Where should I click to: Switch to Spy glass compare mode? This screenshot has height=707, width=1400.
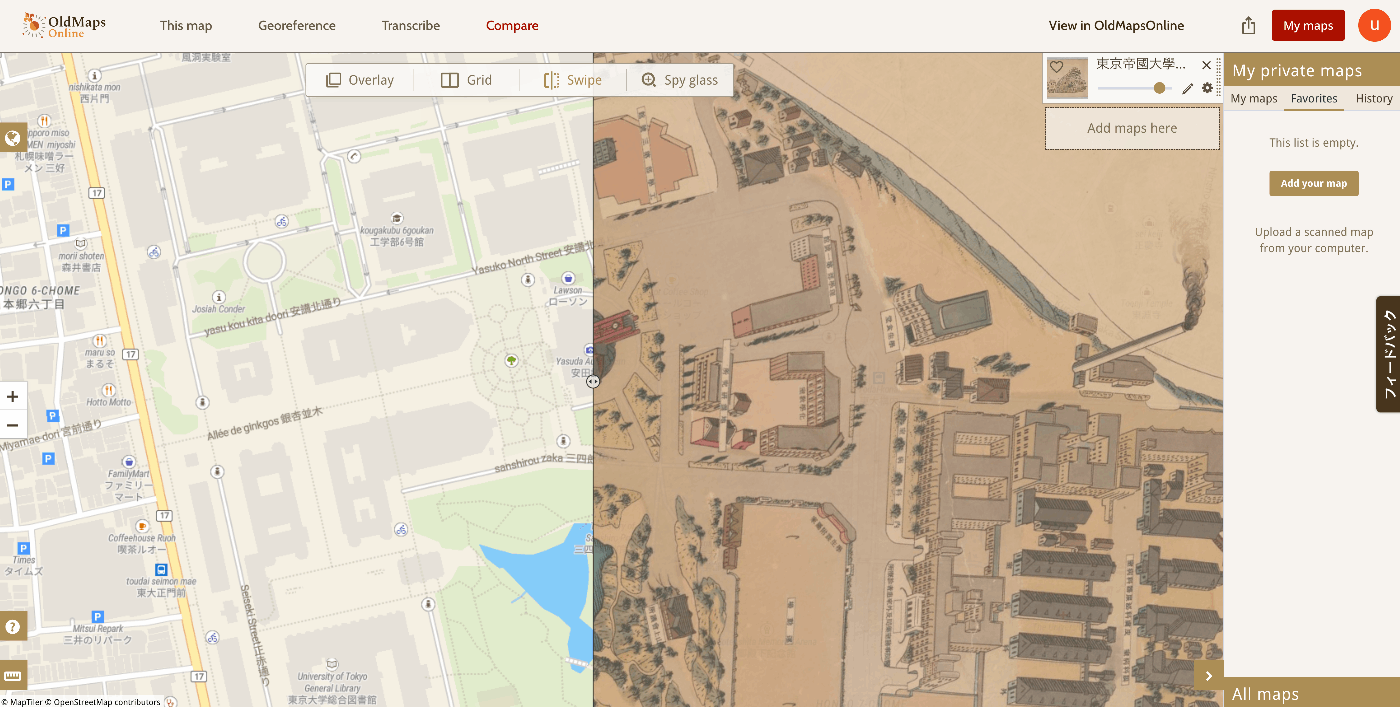[x=680, y=80]
